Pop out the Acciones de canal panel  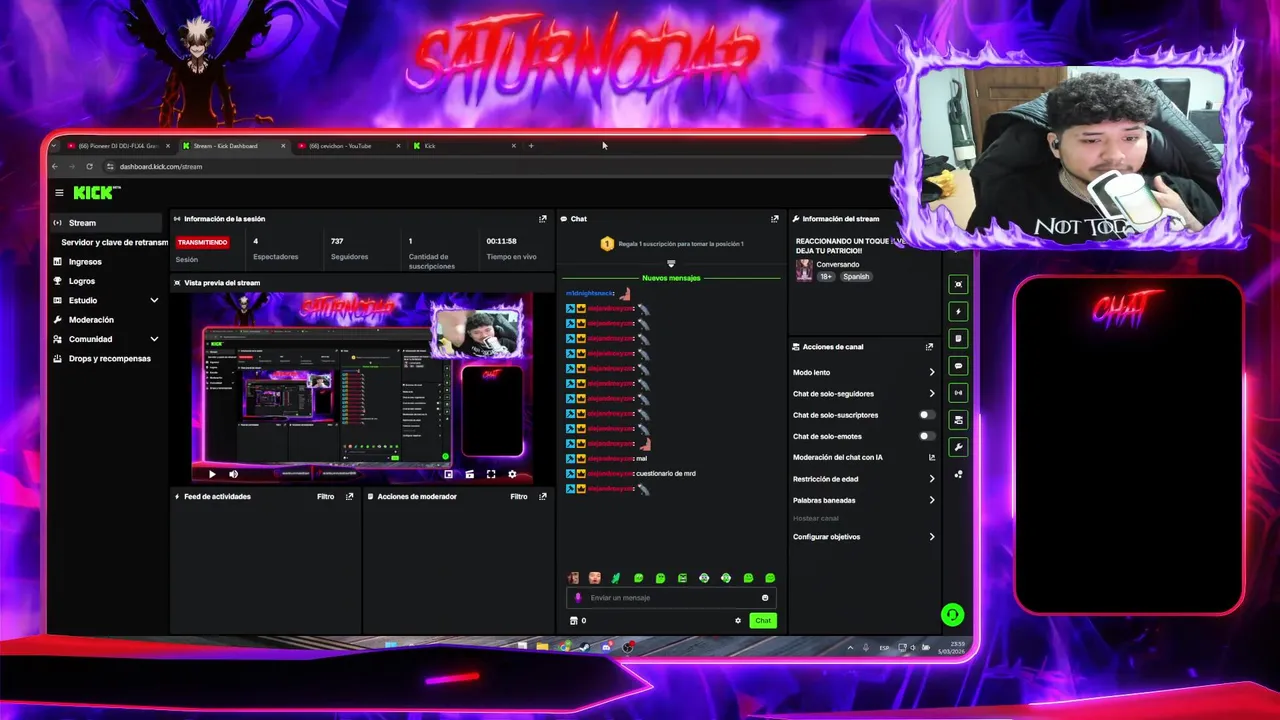pyautogui.click(x=929, y=347)
